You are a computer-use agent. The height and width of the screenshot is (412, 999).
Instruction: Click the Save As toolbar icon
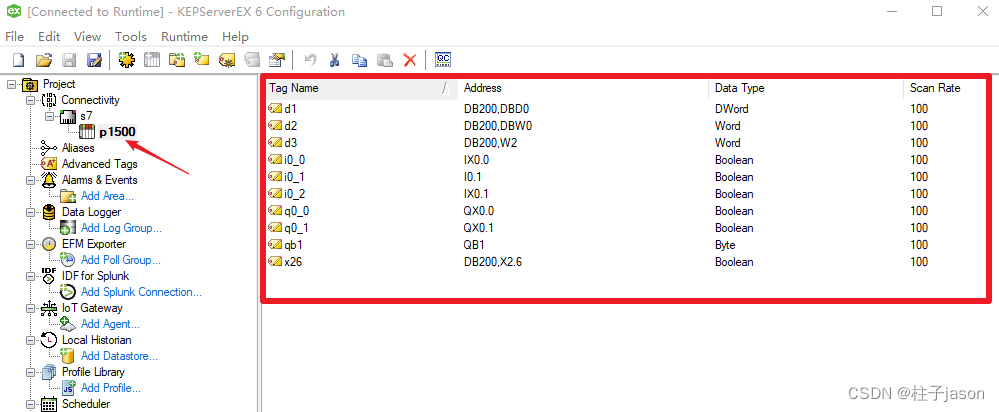(94, 60)
